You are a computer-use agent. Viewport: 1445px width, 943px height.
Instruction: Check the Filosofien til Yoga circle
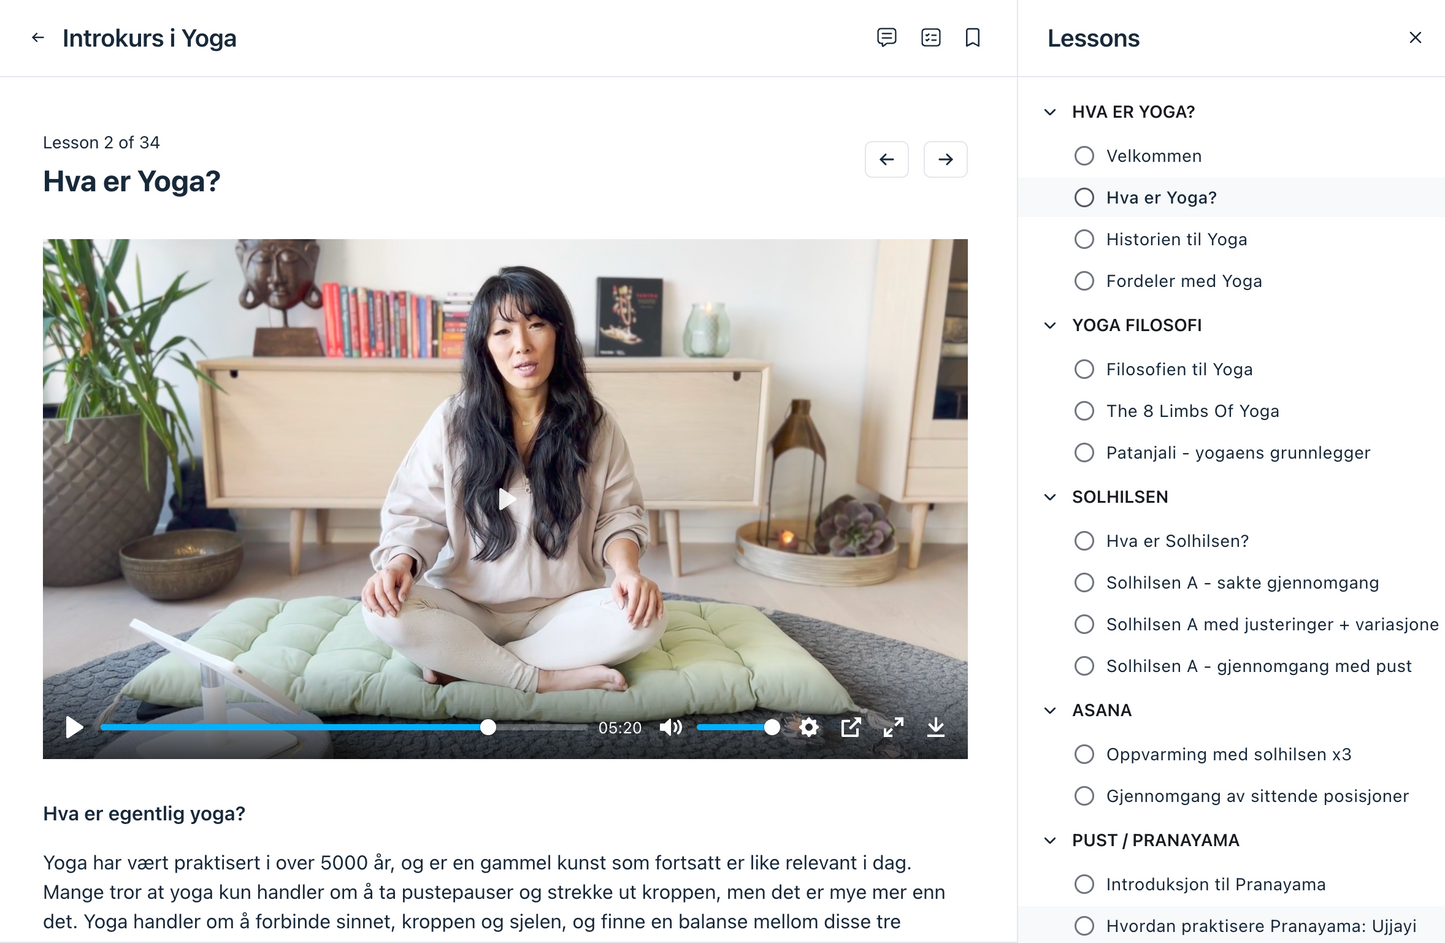[x=1084, y=369]
